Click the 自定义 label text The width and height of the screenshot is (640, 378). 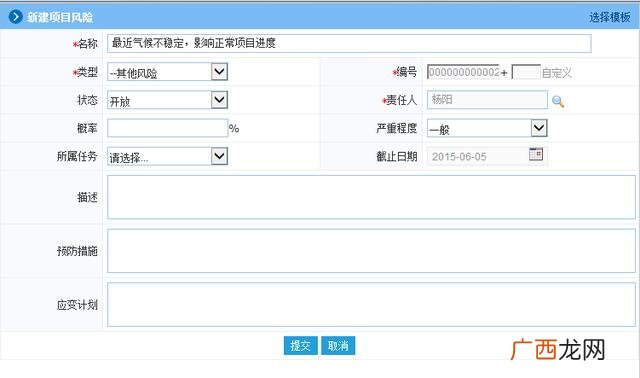(x=556, y=73)
